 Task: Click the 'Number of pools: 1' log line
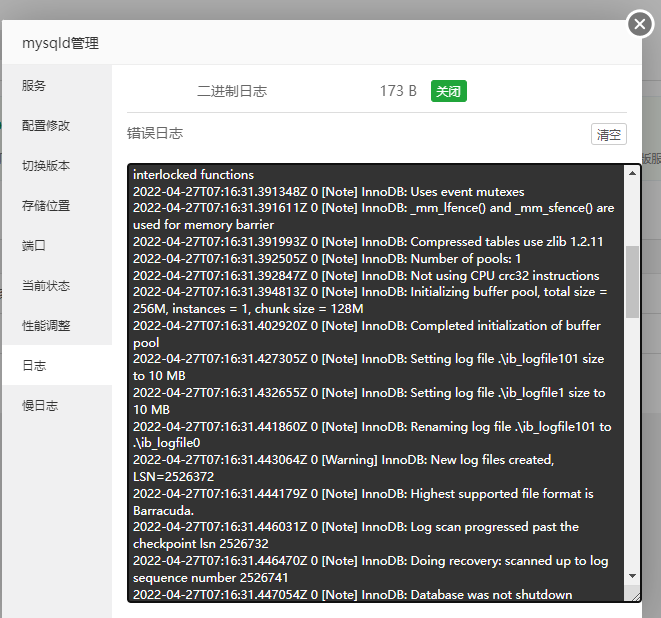coord(327,259)
